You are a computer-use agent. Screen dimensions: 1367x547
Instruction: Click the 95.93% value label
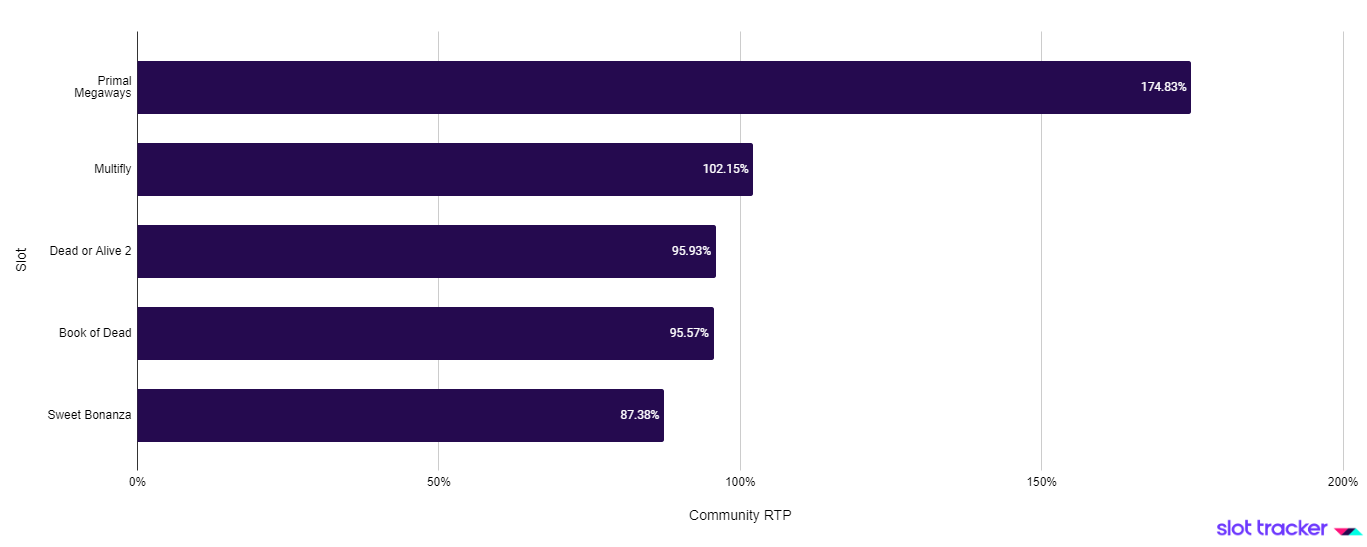tap(690, 251)
